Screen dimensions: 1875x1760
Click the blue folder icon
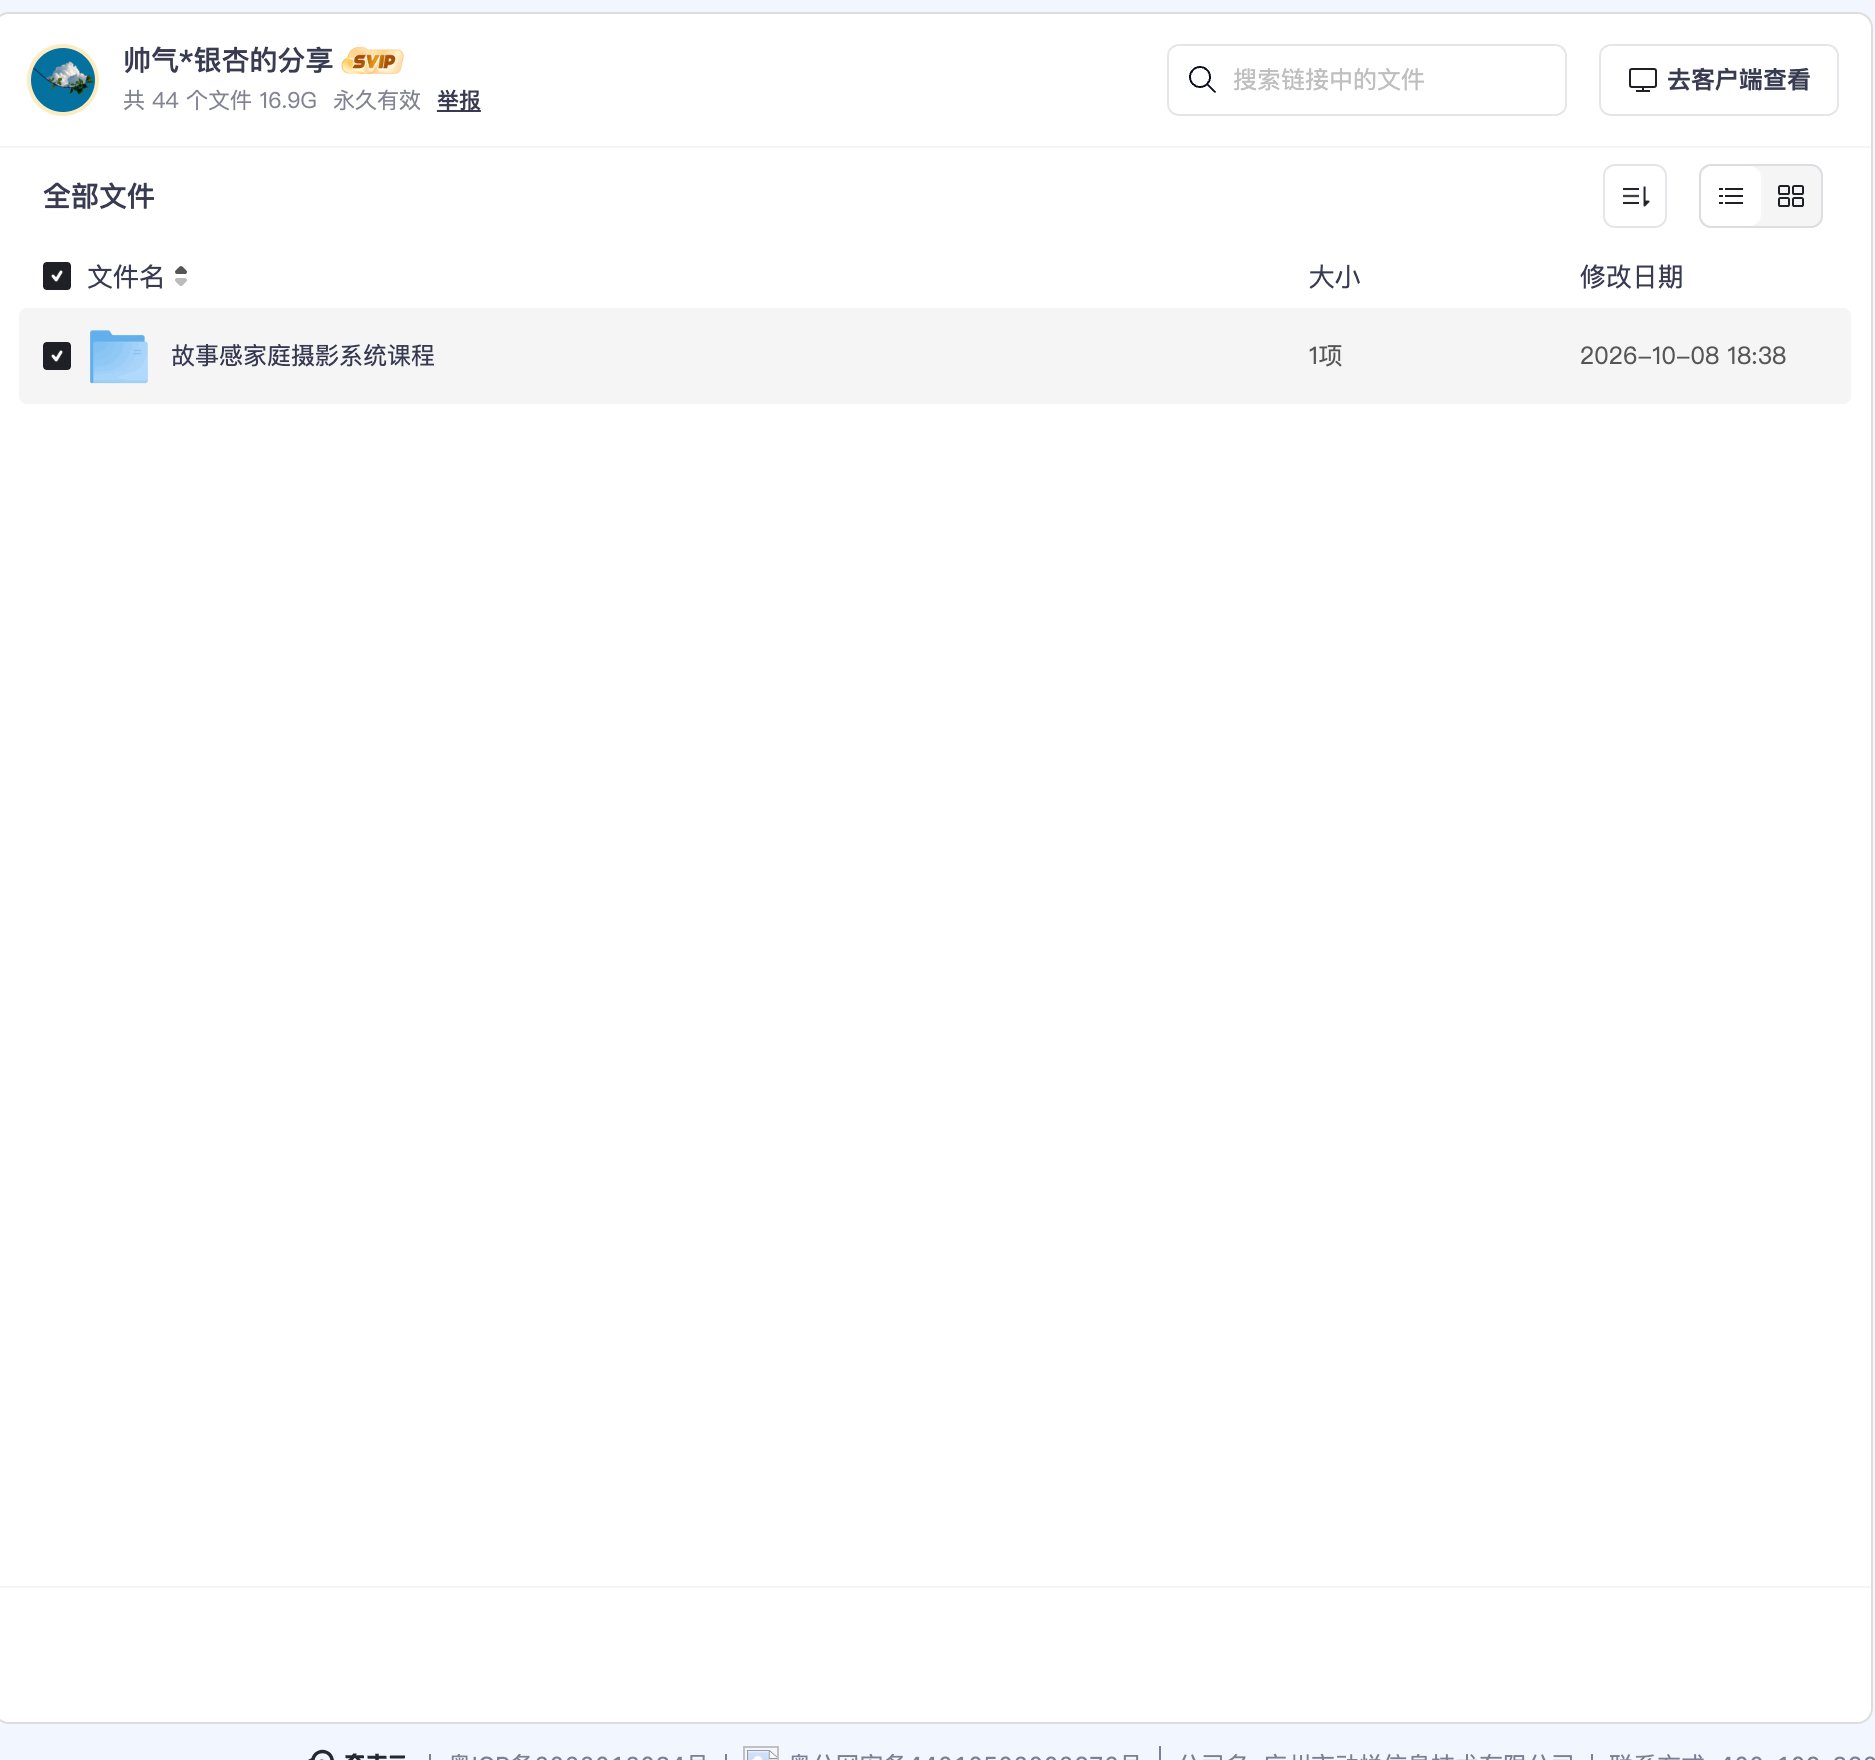point(119,356)
